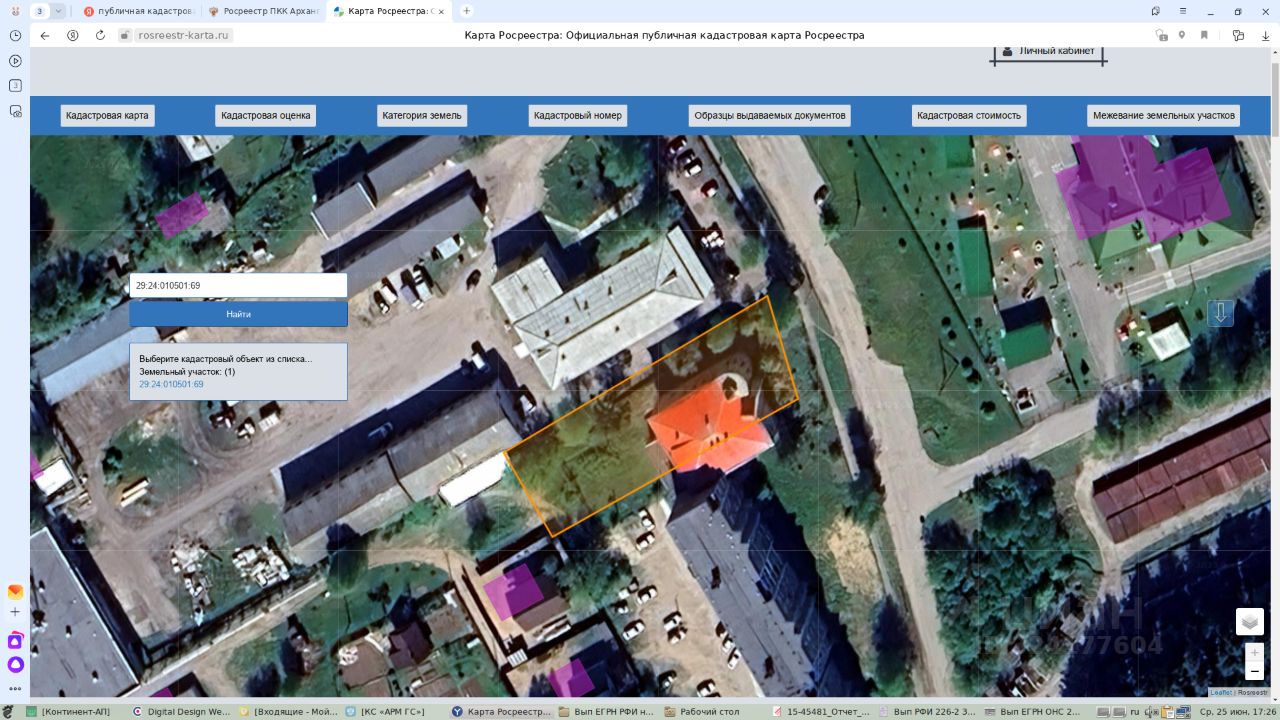Open the Leaflet attribution link
Screen dimensions: 1280x720
pos(1221,692)
